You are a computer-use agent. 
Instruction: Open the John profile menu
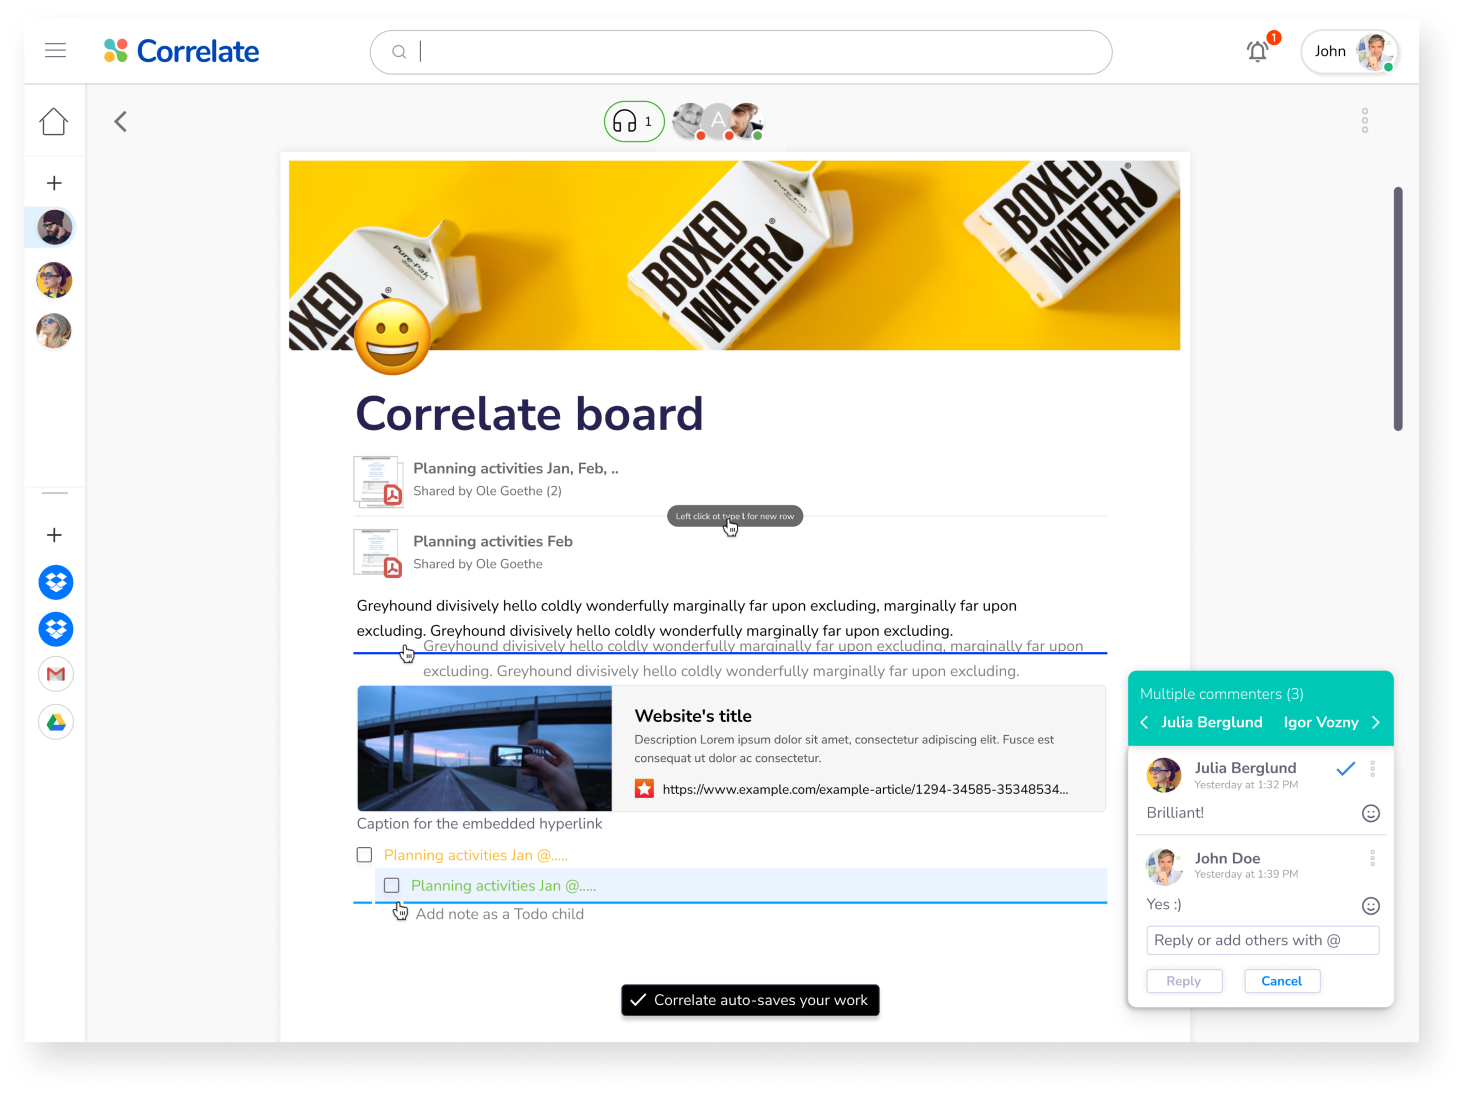click(1349, 52)
